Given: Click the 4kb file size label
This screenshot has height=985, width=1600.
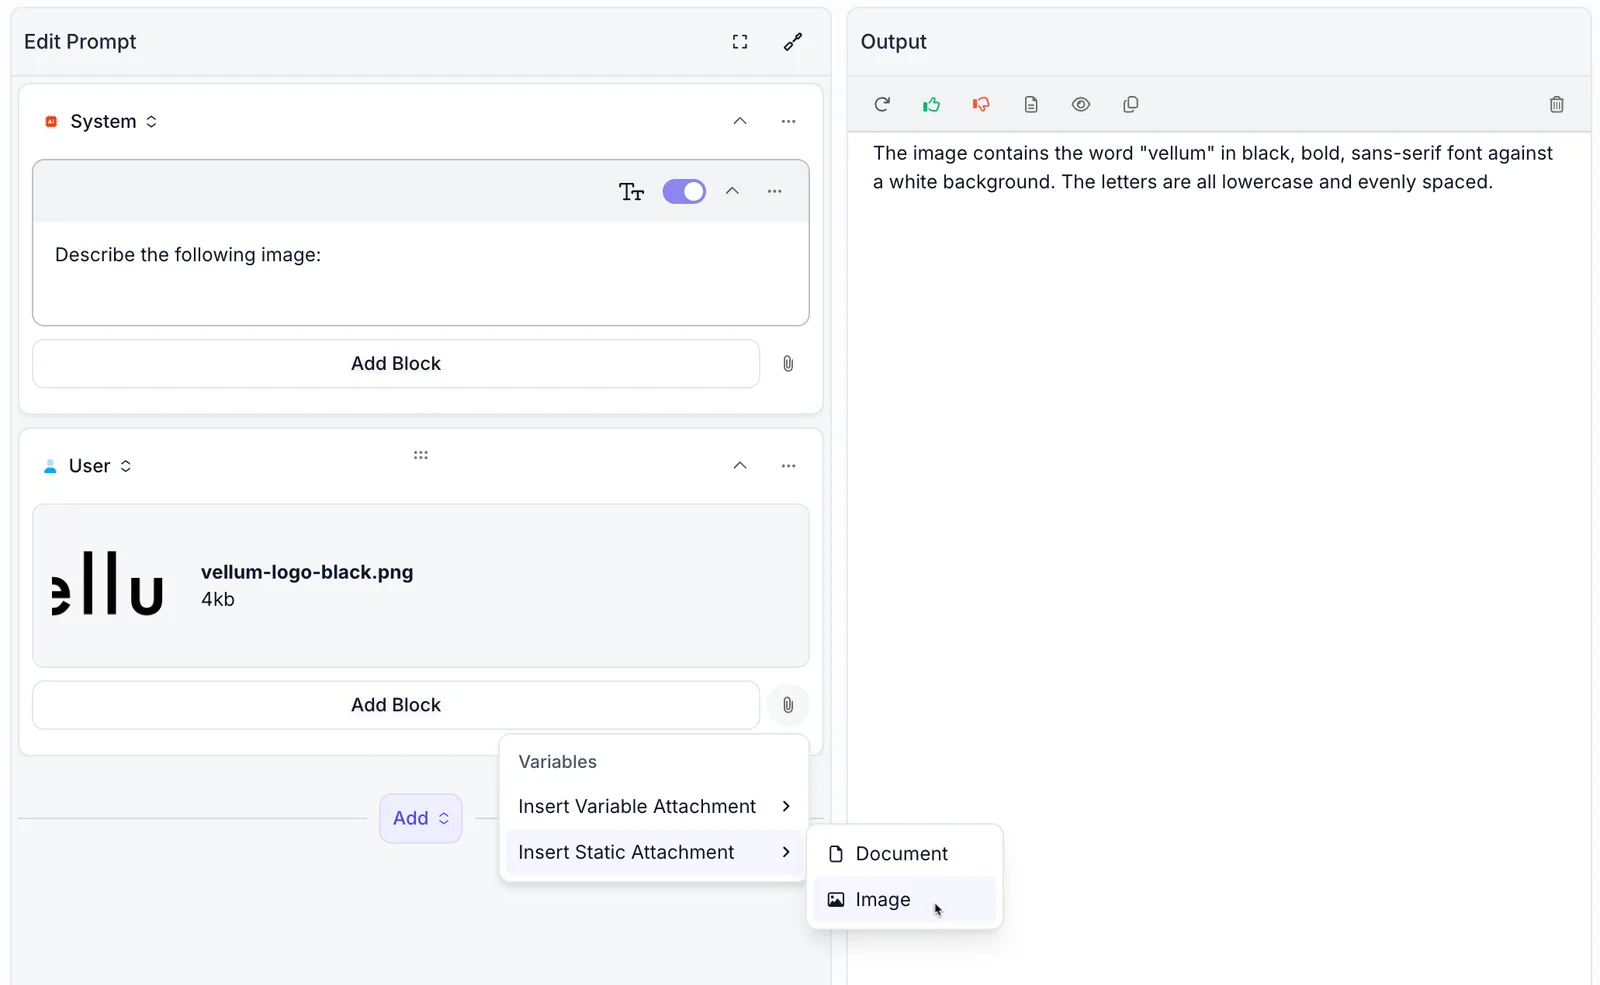Looking at the screenshot, I should tap(218, 599).
